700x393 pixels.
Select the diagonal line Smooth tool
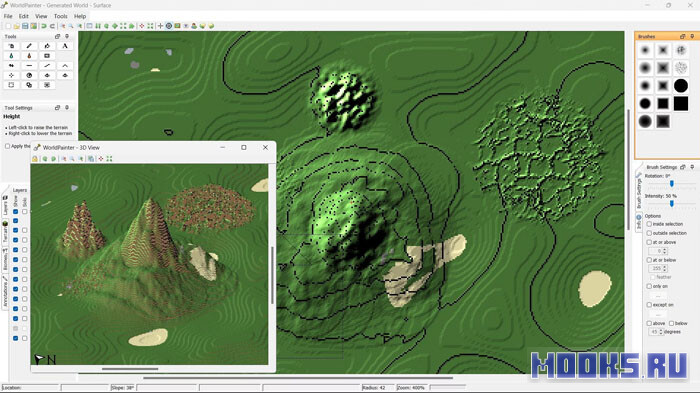pos(47,66)
